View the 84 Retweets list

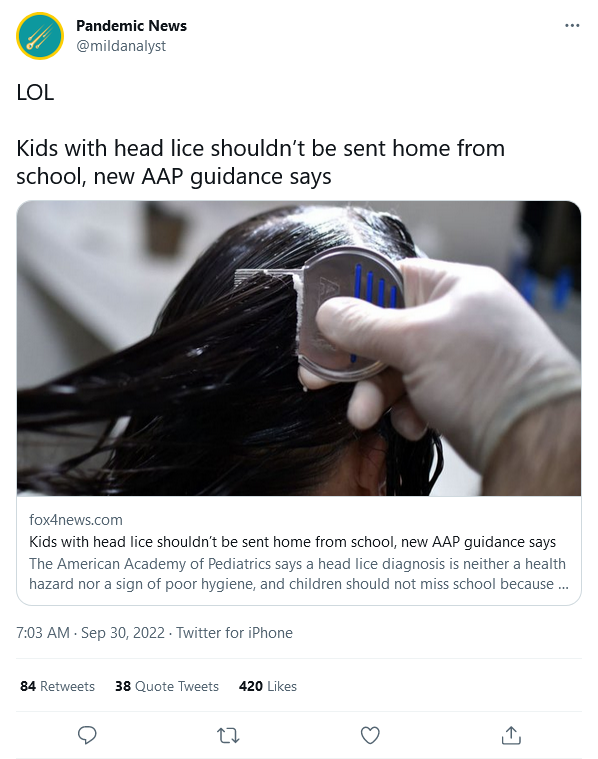click(x=58, y=686)
